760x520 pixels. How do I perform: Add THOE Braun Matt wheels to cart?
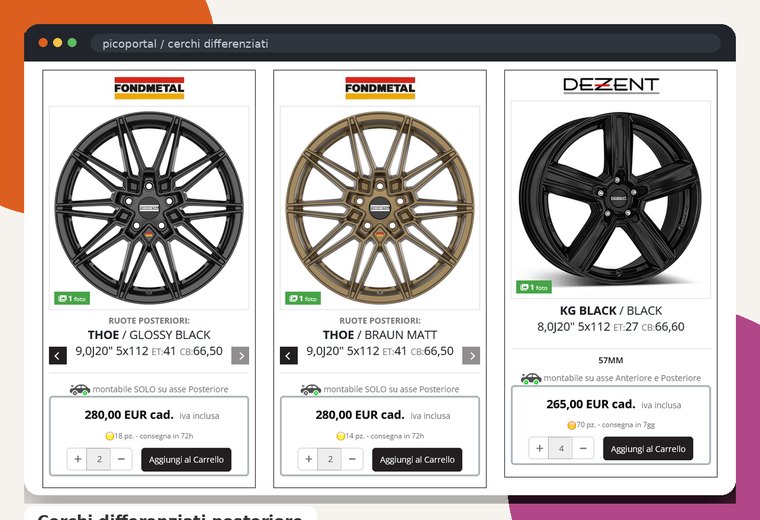(417, 459)
